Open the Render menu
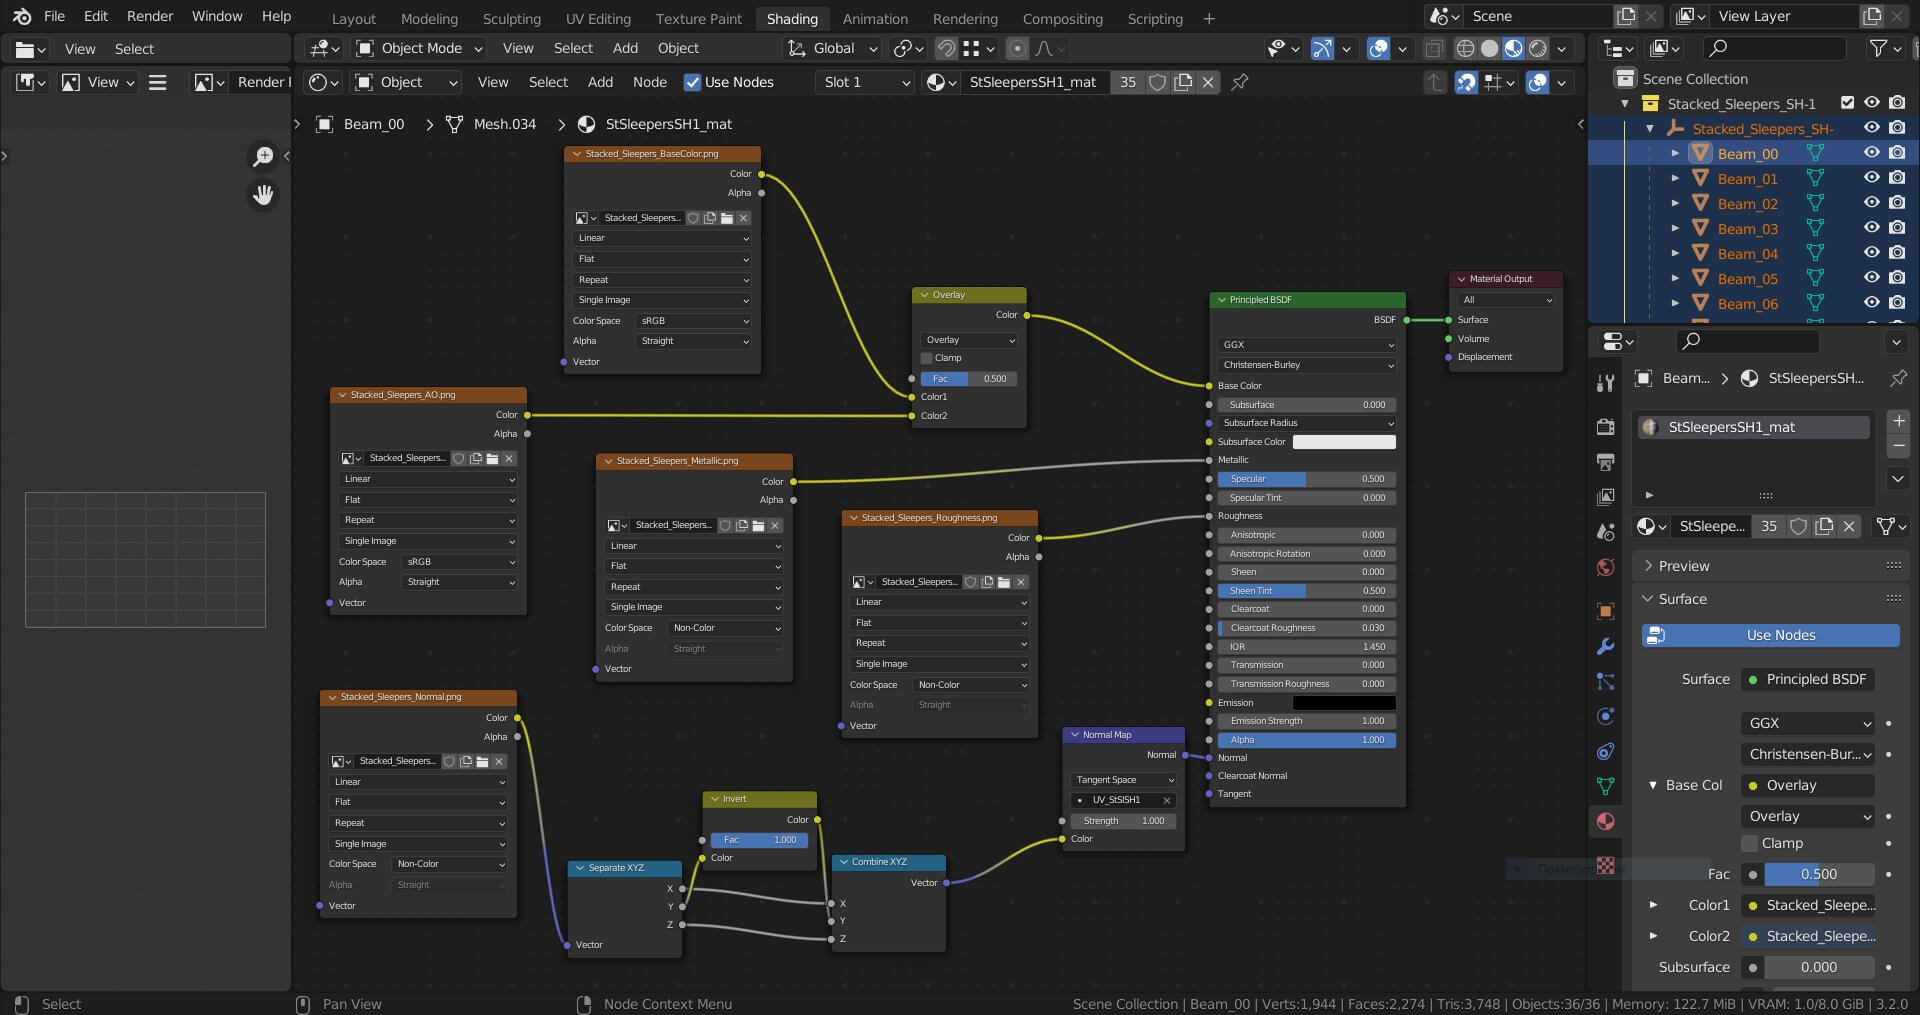The image size is (1920, 1015). [149, 16]
